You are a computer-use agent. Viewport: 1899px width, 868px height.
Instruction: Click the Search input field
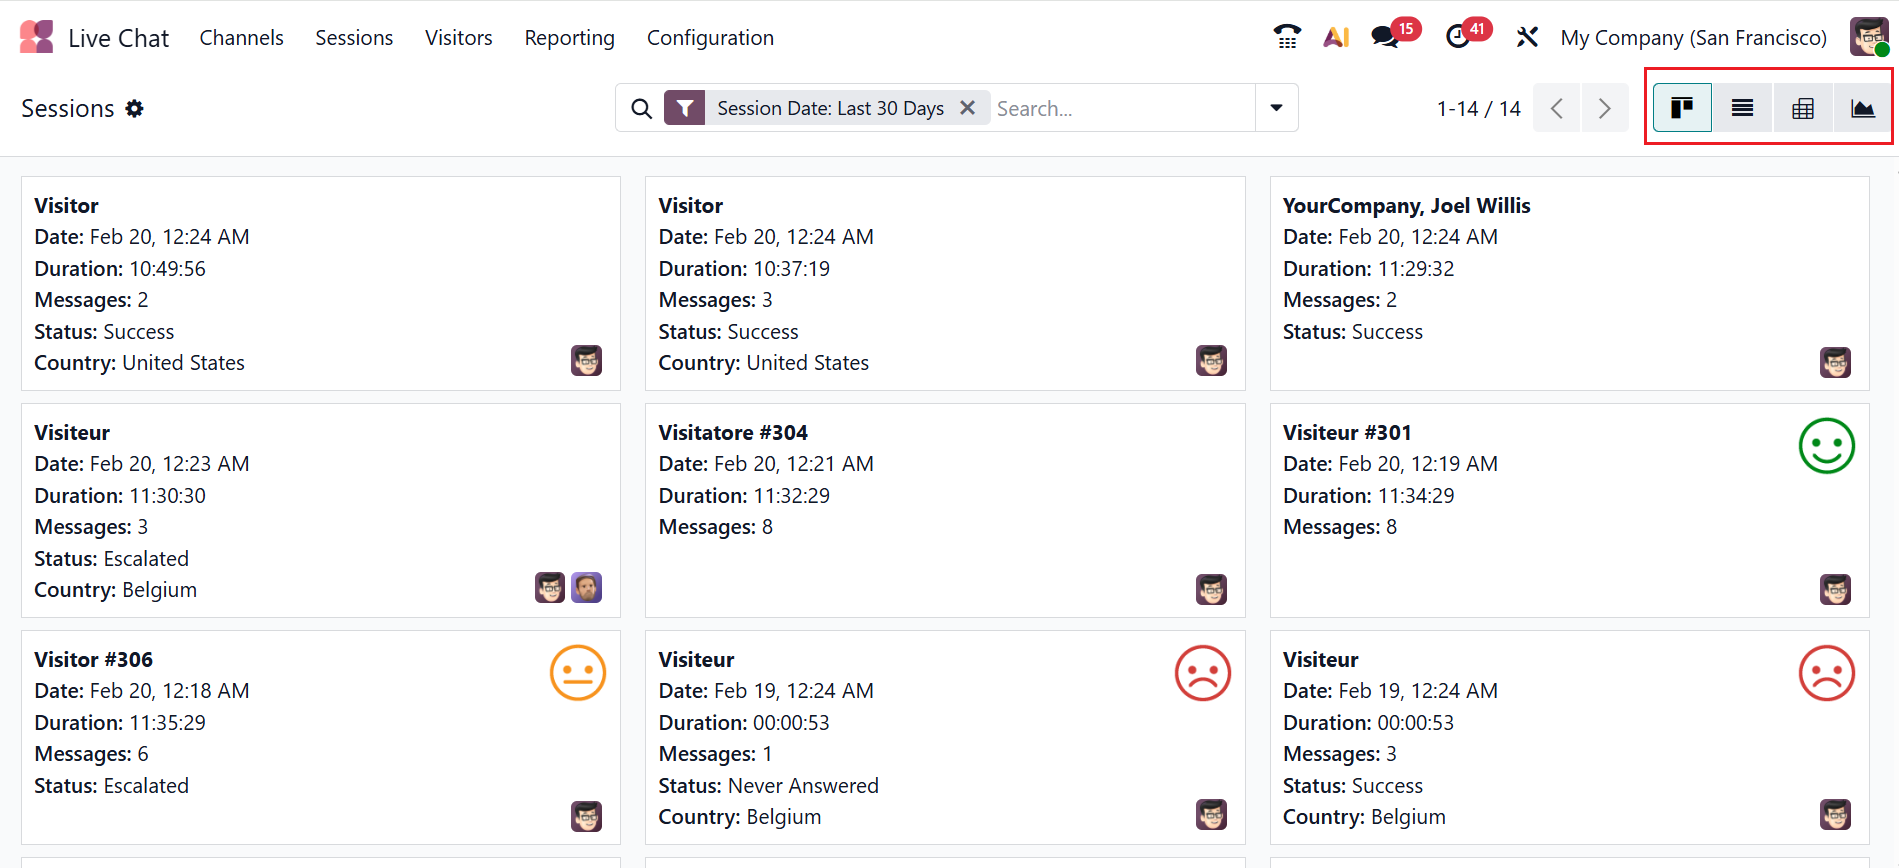[1120, 108]
